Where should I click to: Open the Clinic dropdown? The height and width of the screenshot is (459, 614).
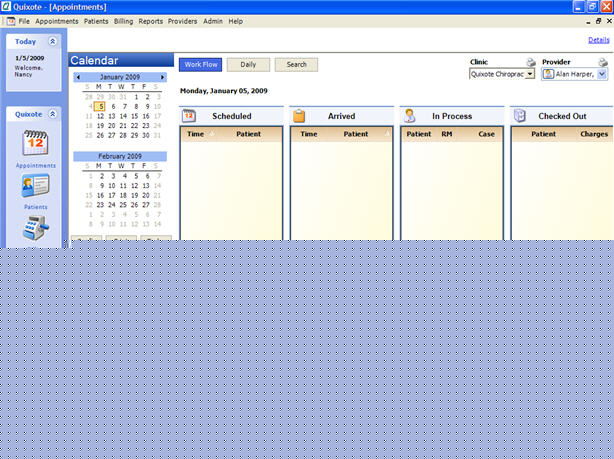(530, 74)
